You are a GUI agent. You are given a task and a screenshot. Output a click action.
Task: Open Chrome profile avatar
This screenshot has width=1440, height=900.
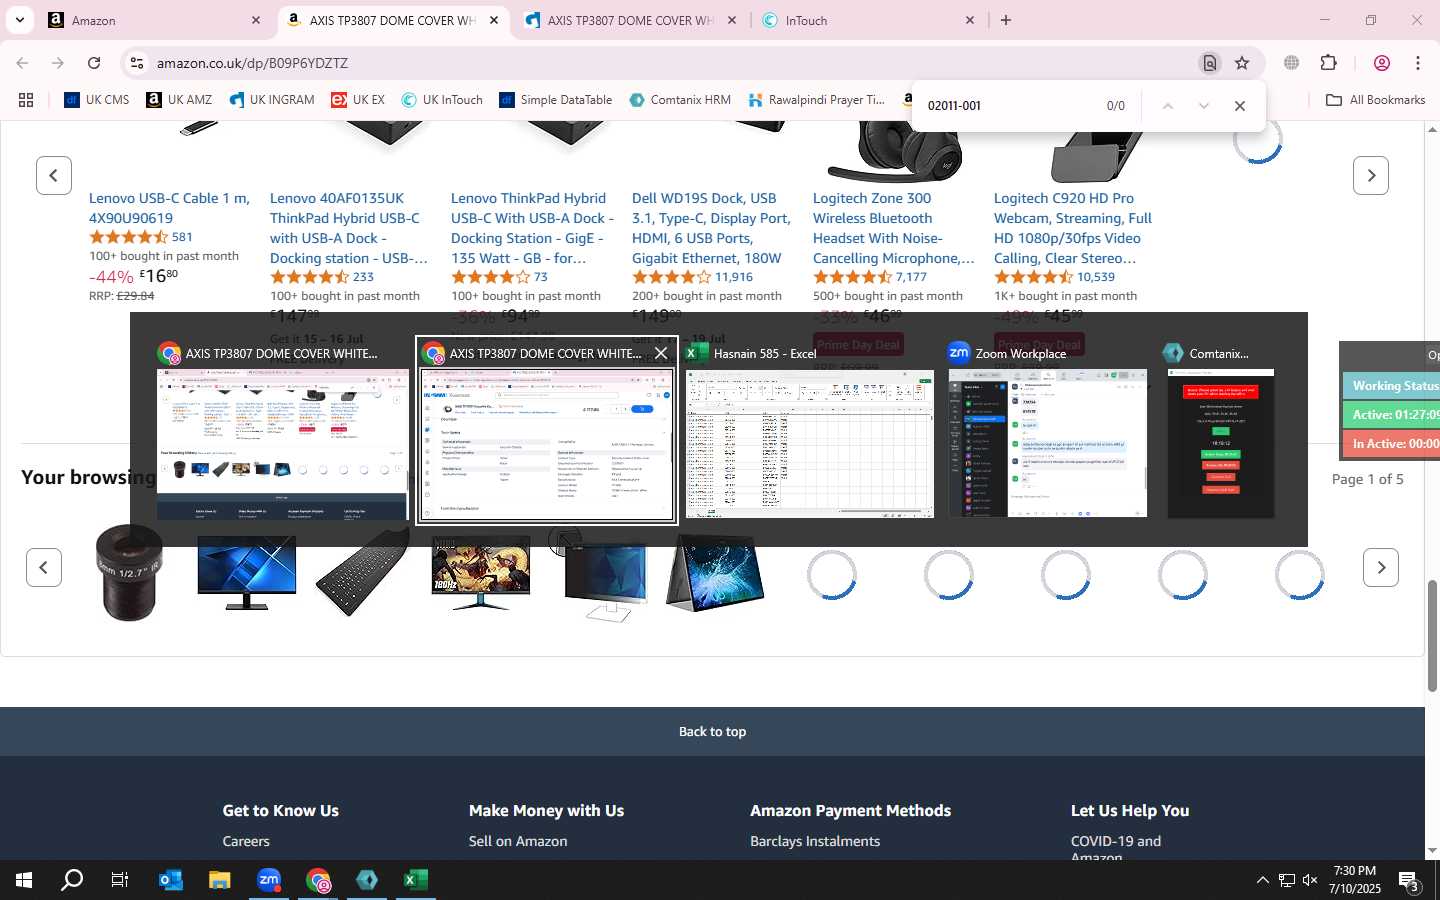pos(1382,63)
